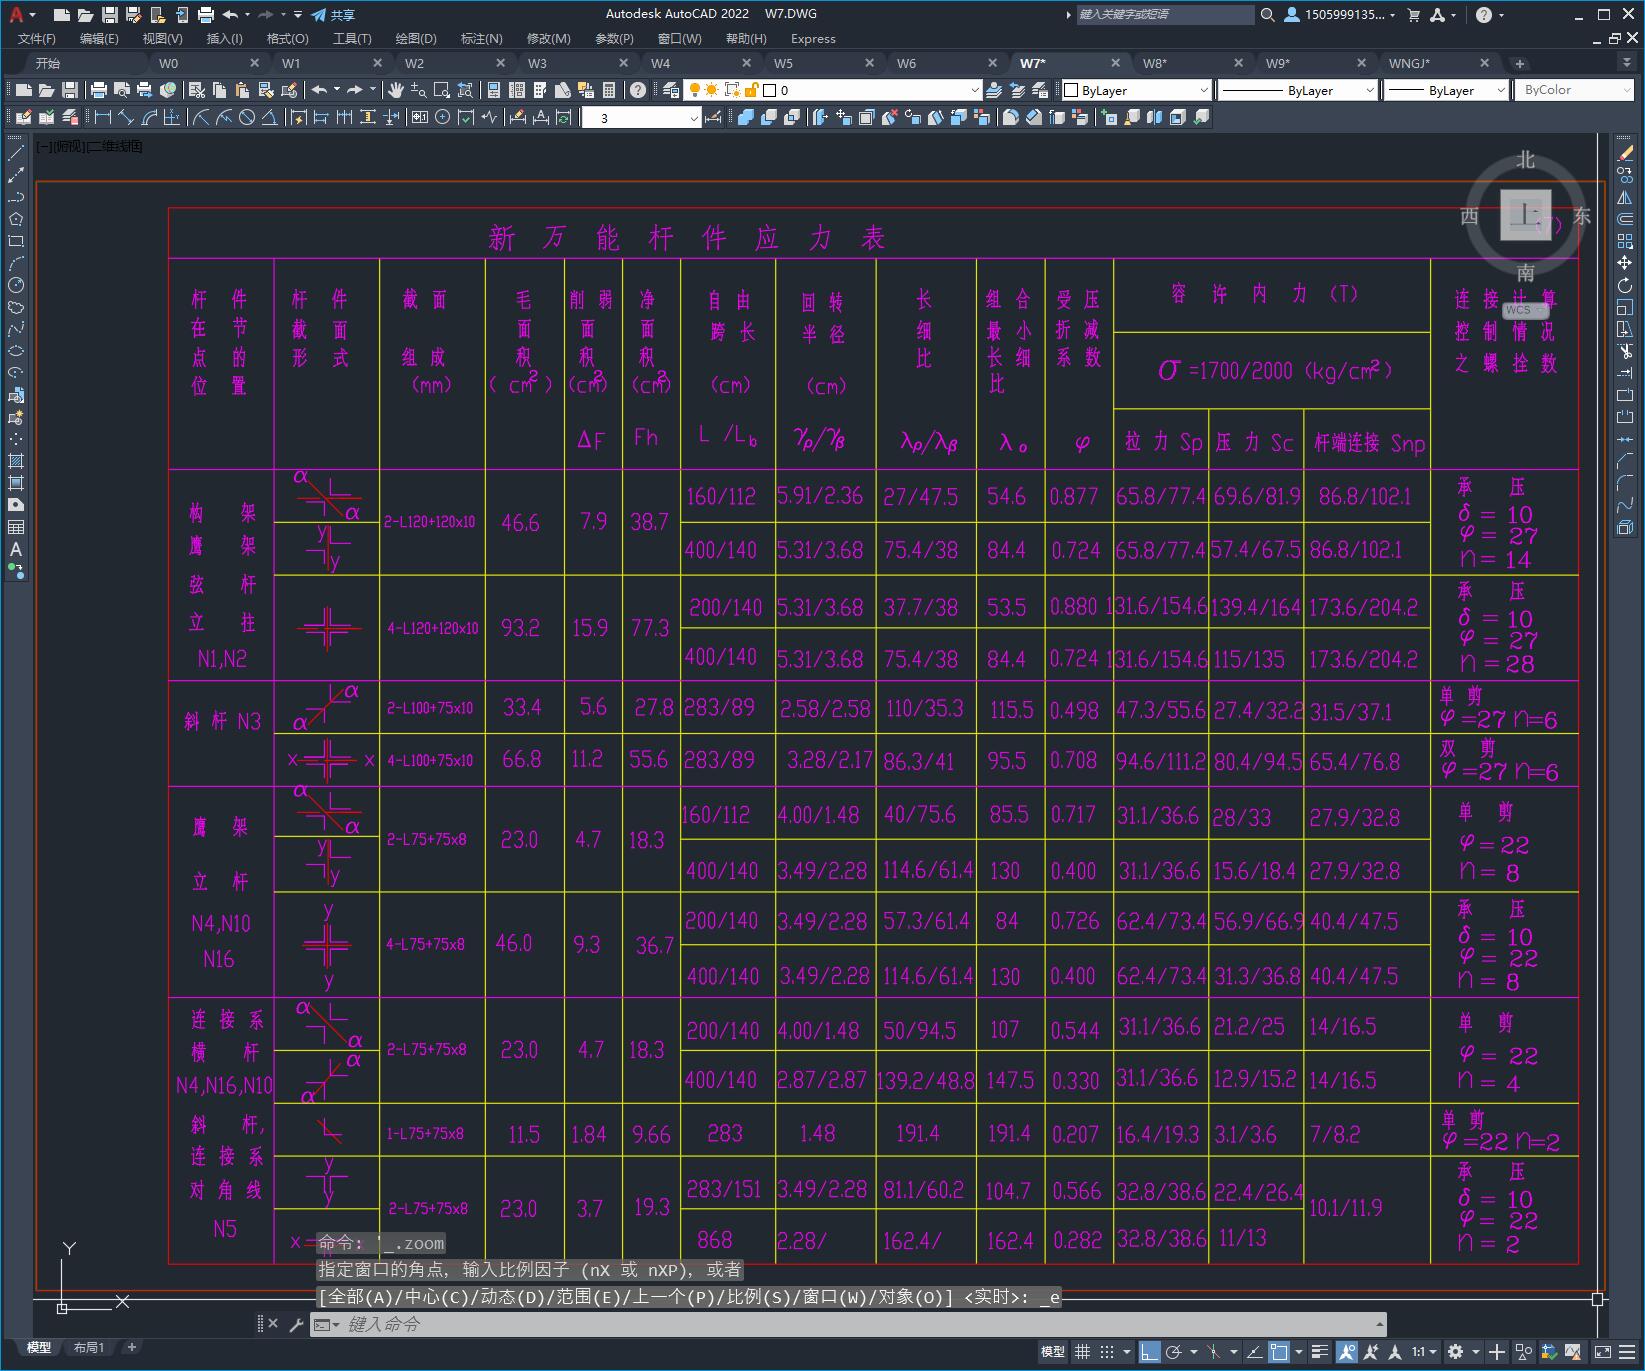Toggle snap mode in status bar
Screen dimensions: 1645x1371
(x=1107, y=1352)
